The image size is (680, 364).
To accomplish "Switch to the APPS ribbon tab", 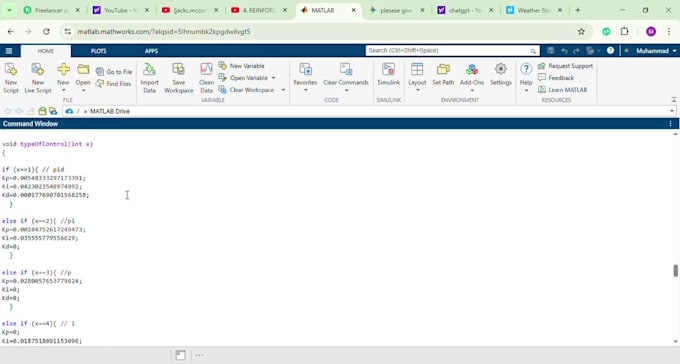I will pos(151,51).
